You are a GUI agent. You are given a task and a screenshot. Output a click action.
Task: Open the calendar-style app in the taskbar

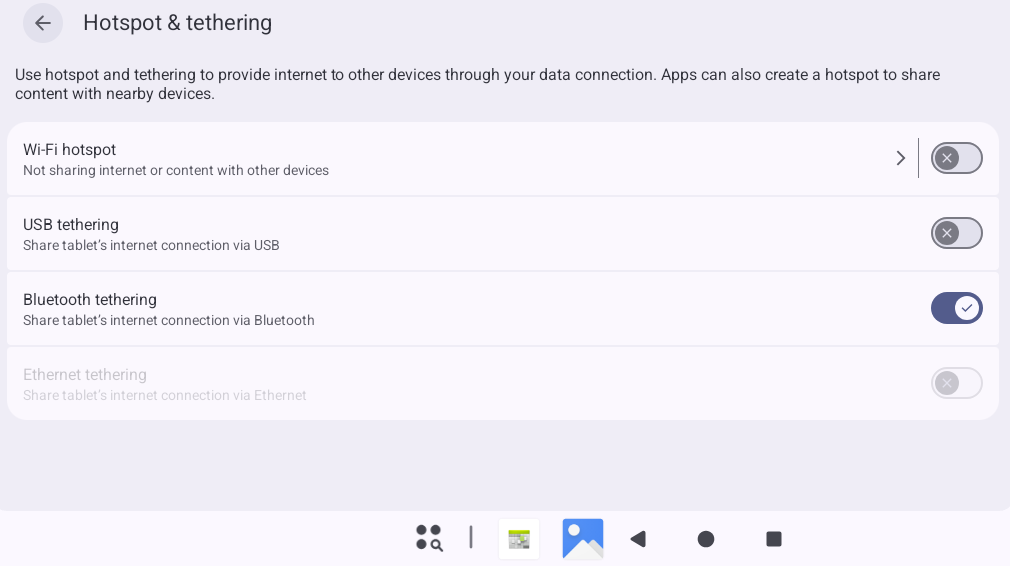pos(519,539)
